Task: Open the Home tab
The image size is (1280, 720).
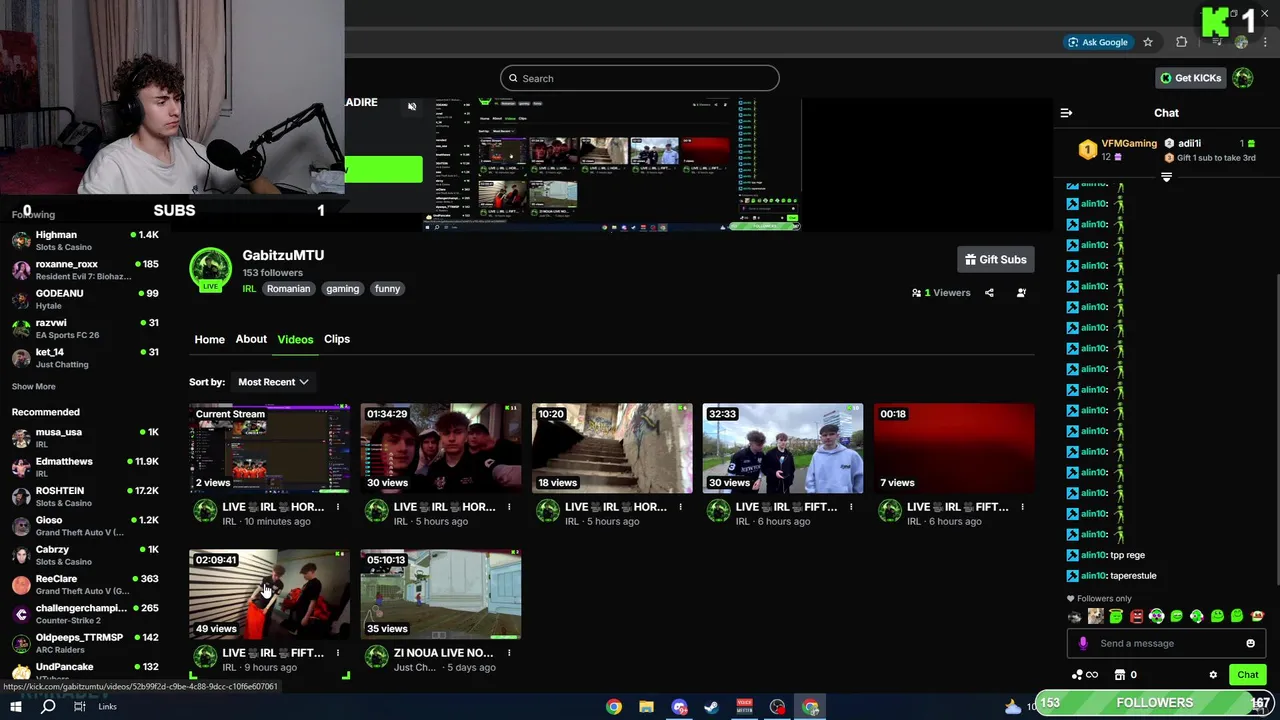Action: point(209,339)
